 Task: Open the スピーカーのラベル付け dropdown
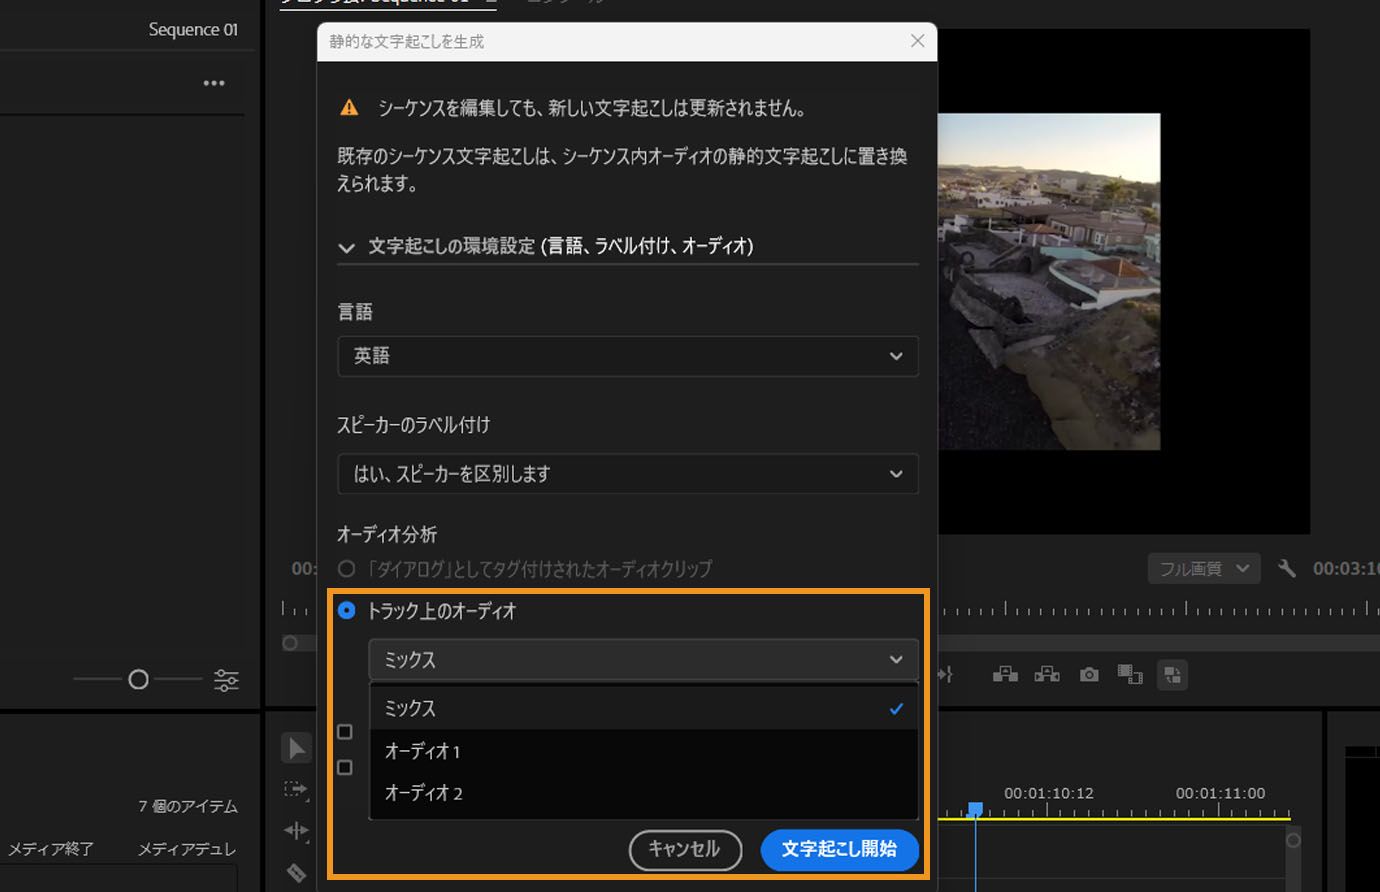[x=627, y=474]
